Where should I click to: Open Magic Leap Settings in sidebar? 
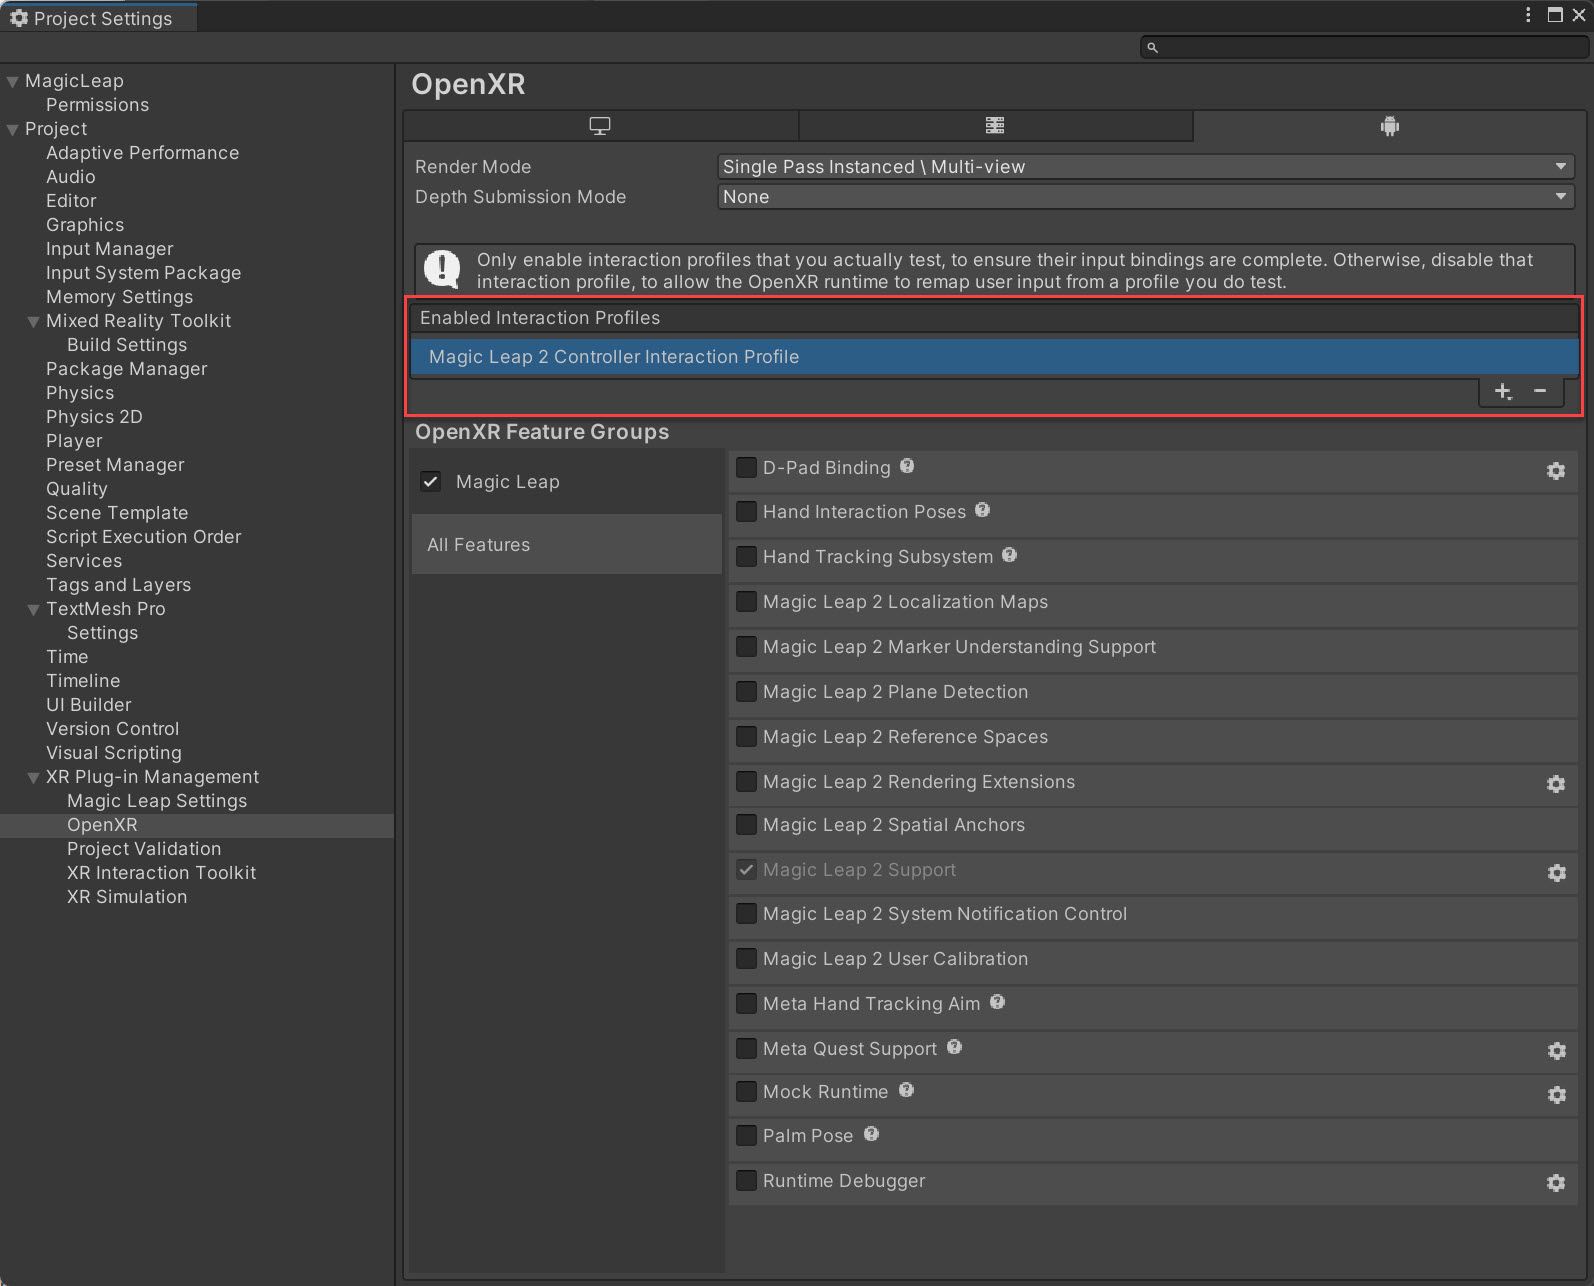156,801
